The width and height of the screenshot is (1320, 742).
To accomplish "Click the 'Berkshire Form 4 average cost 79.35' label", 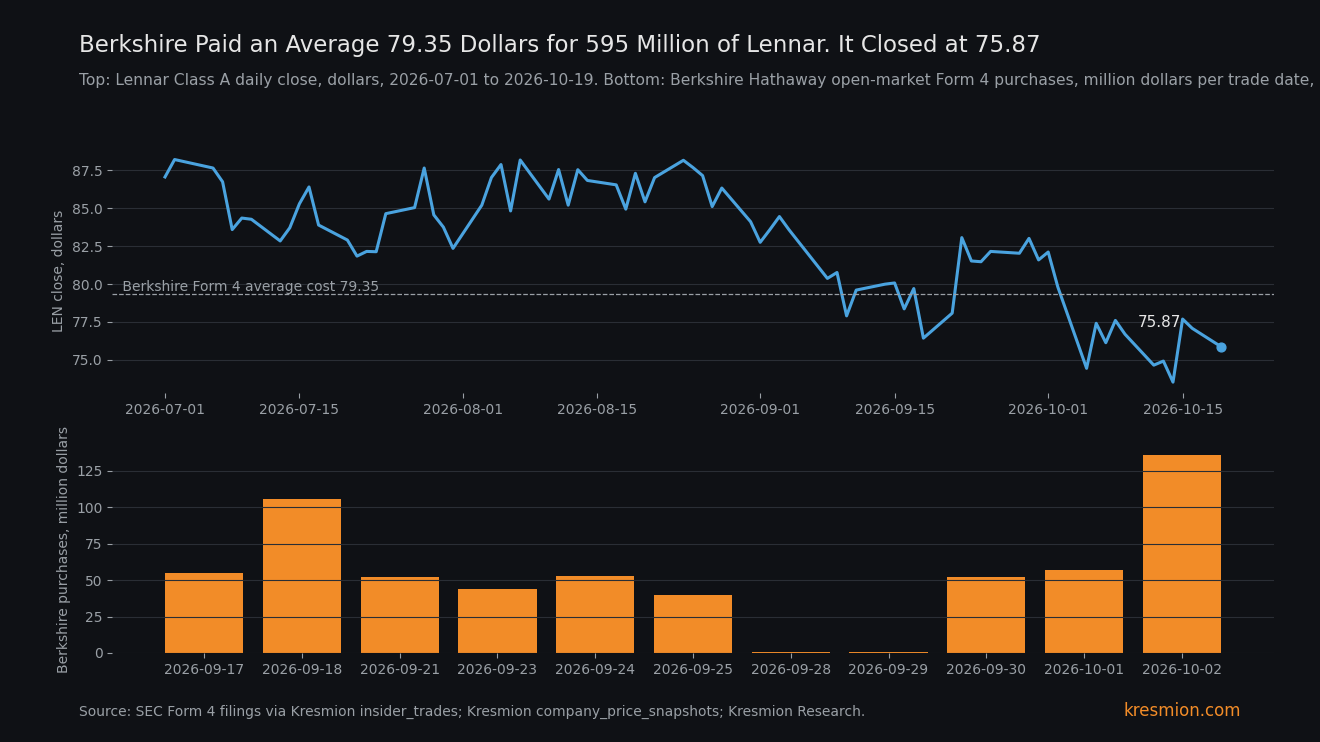I will pyautogui.click(x=250, y=287).
